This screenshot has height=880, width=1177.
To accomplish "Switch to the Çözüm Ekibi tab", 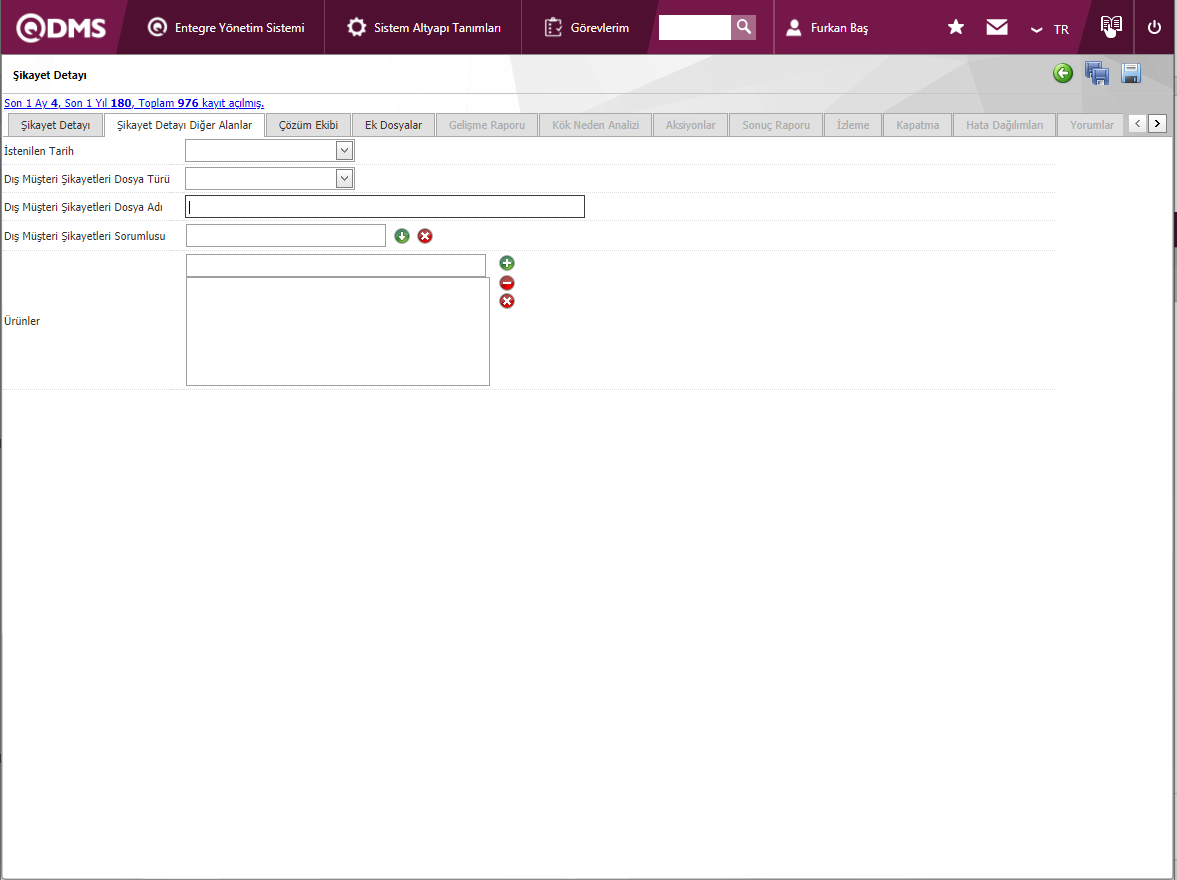I will pos(308,125).
